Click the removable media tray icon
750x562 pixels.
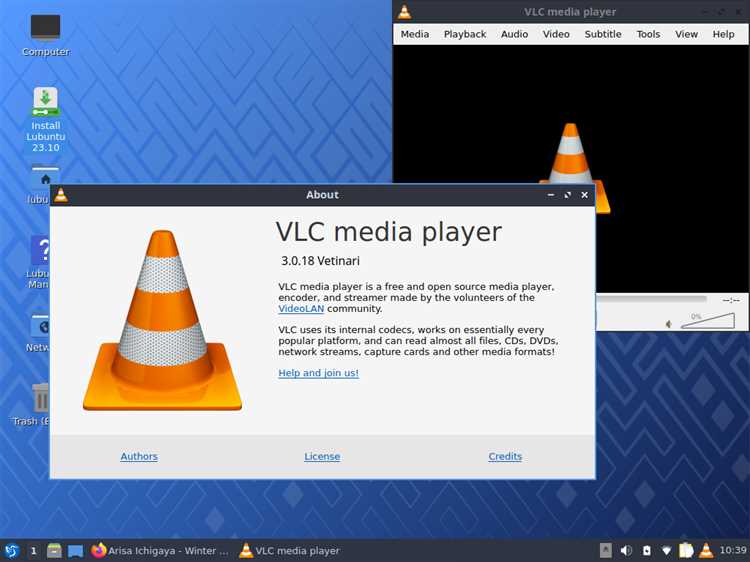646,551
